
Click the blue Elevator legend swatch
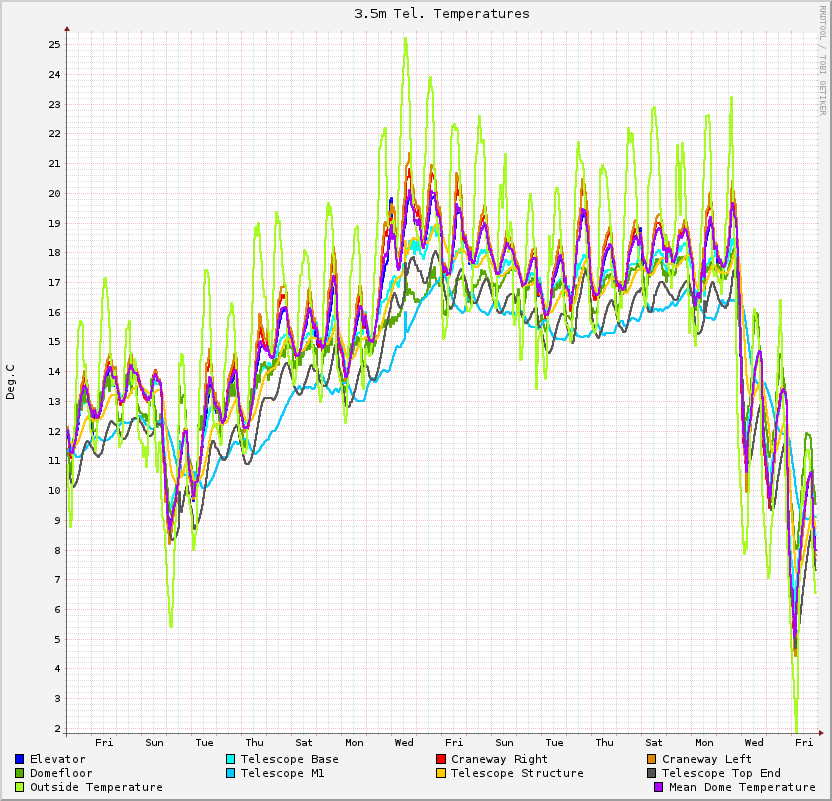(19, 759)
